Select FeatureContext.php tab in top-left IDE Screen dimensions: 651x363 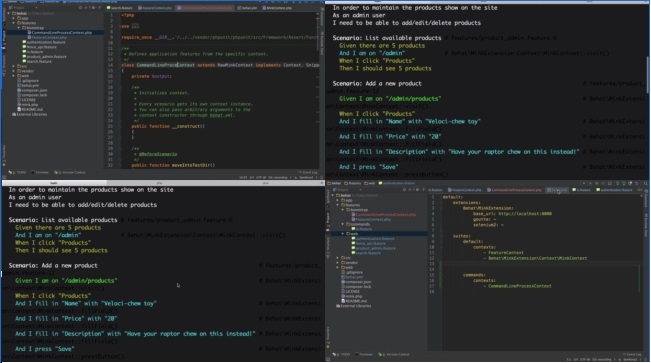tap(155, 8)
